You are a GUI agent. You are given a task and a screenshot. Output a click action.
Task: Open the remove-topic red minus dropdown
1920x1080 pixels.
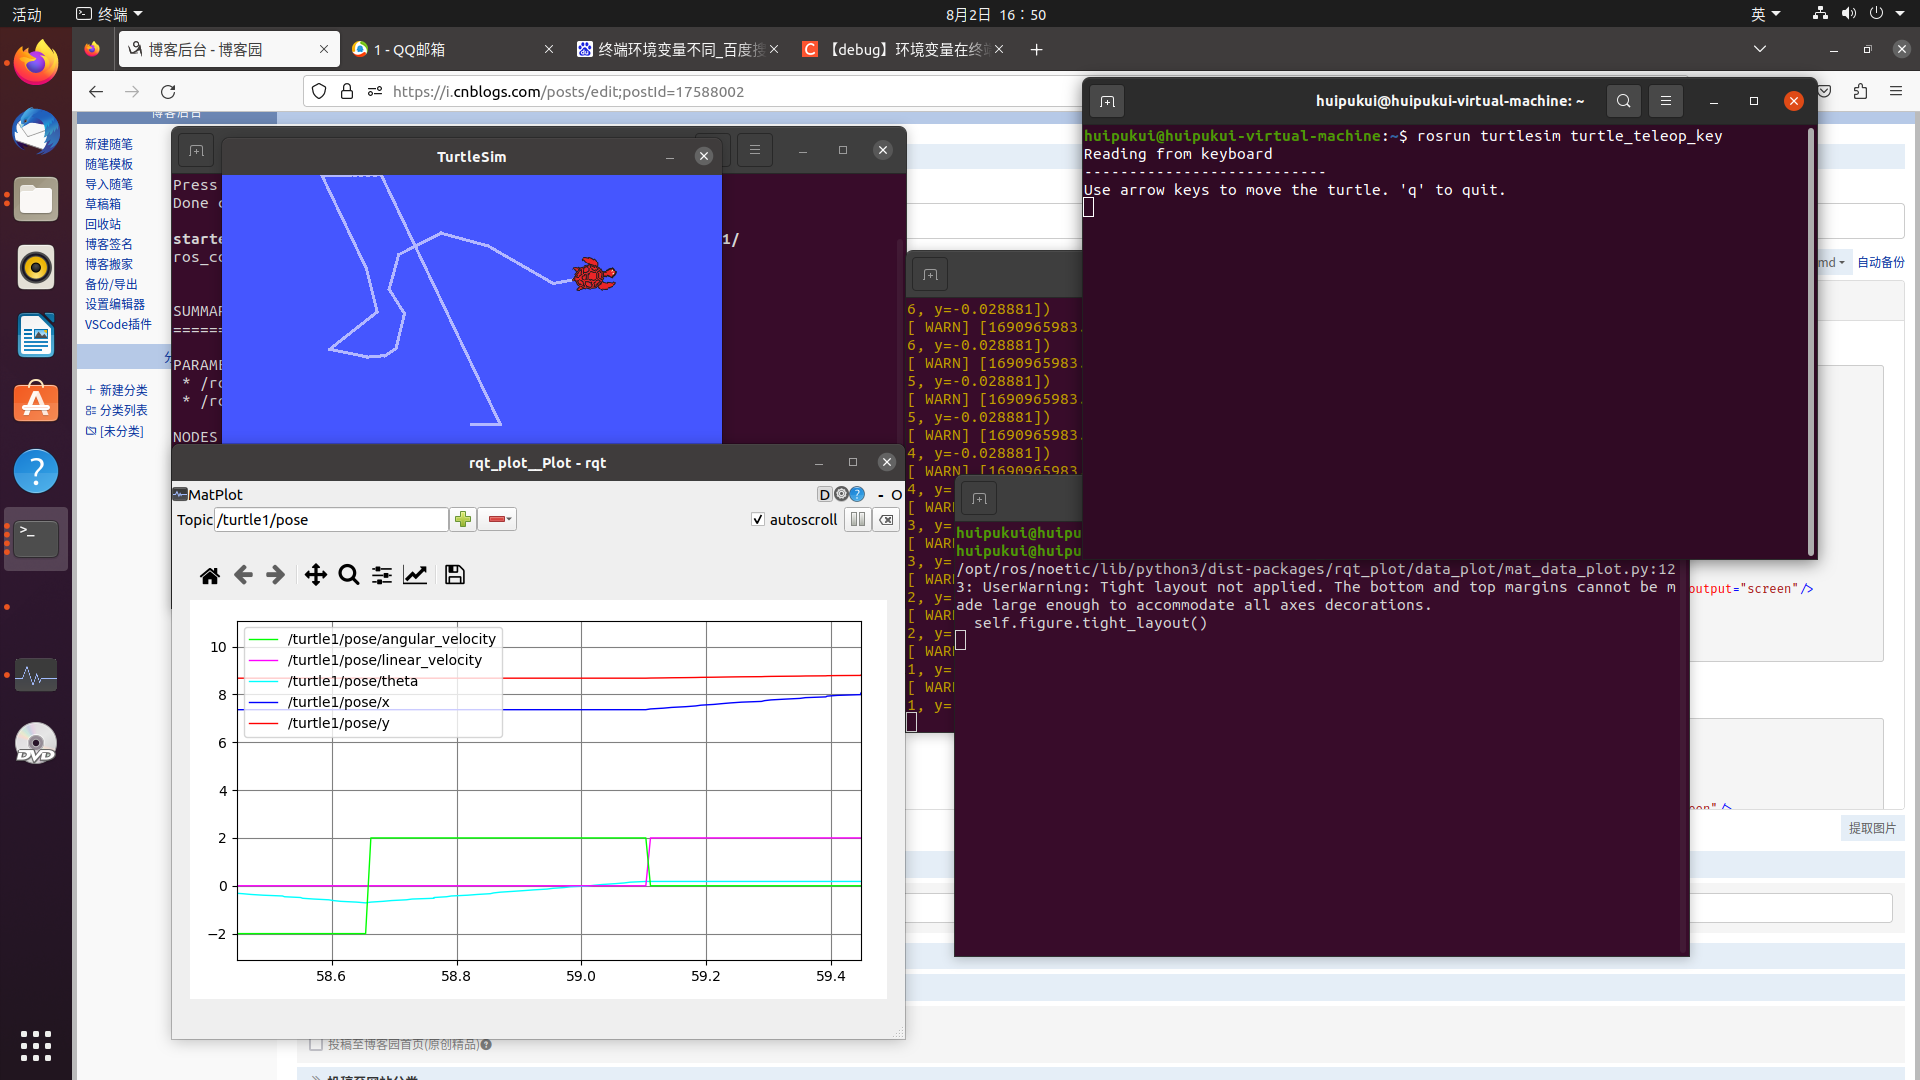click(x=498, y=519)
